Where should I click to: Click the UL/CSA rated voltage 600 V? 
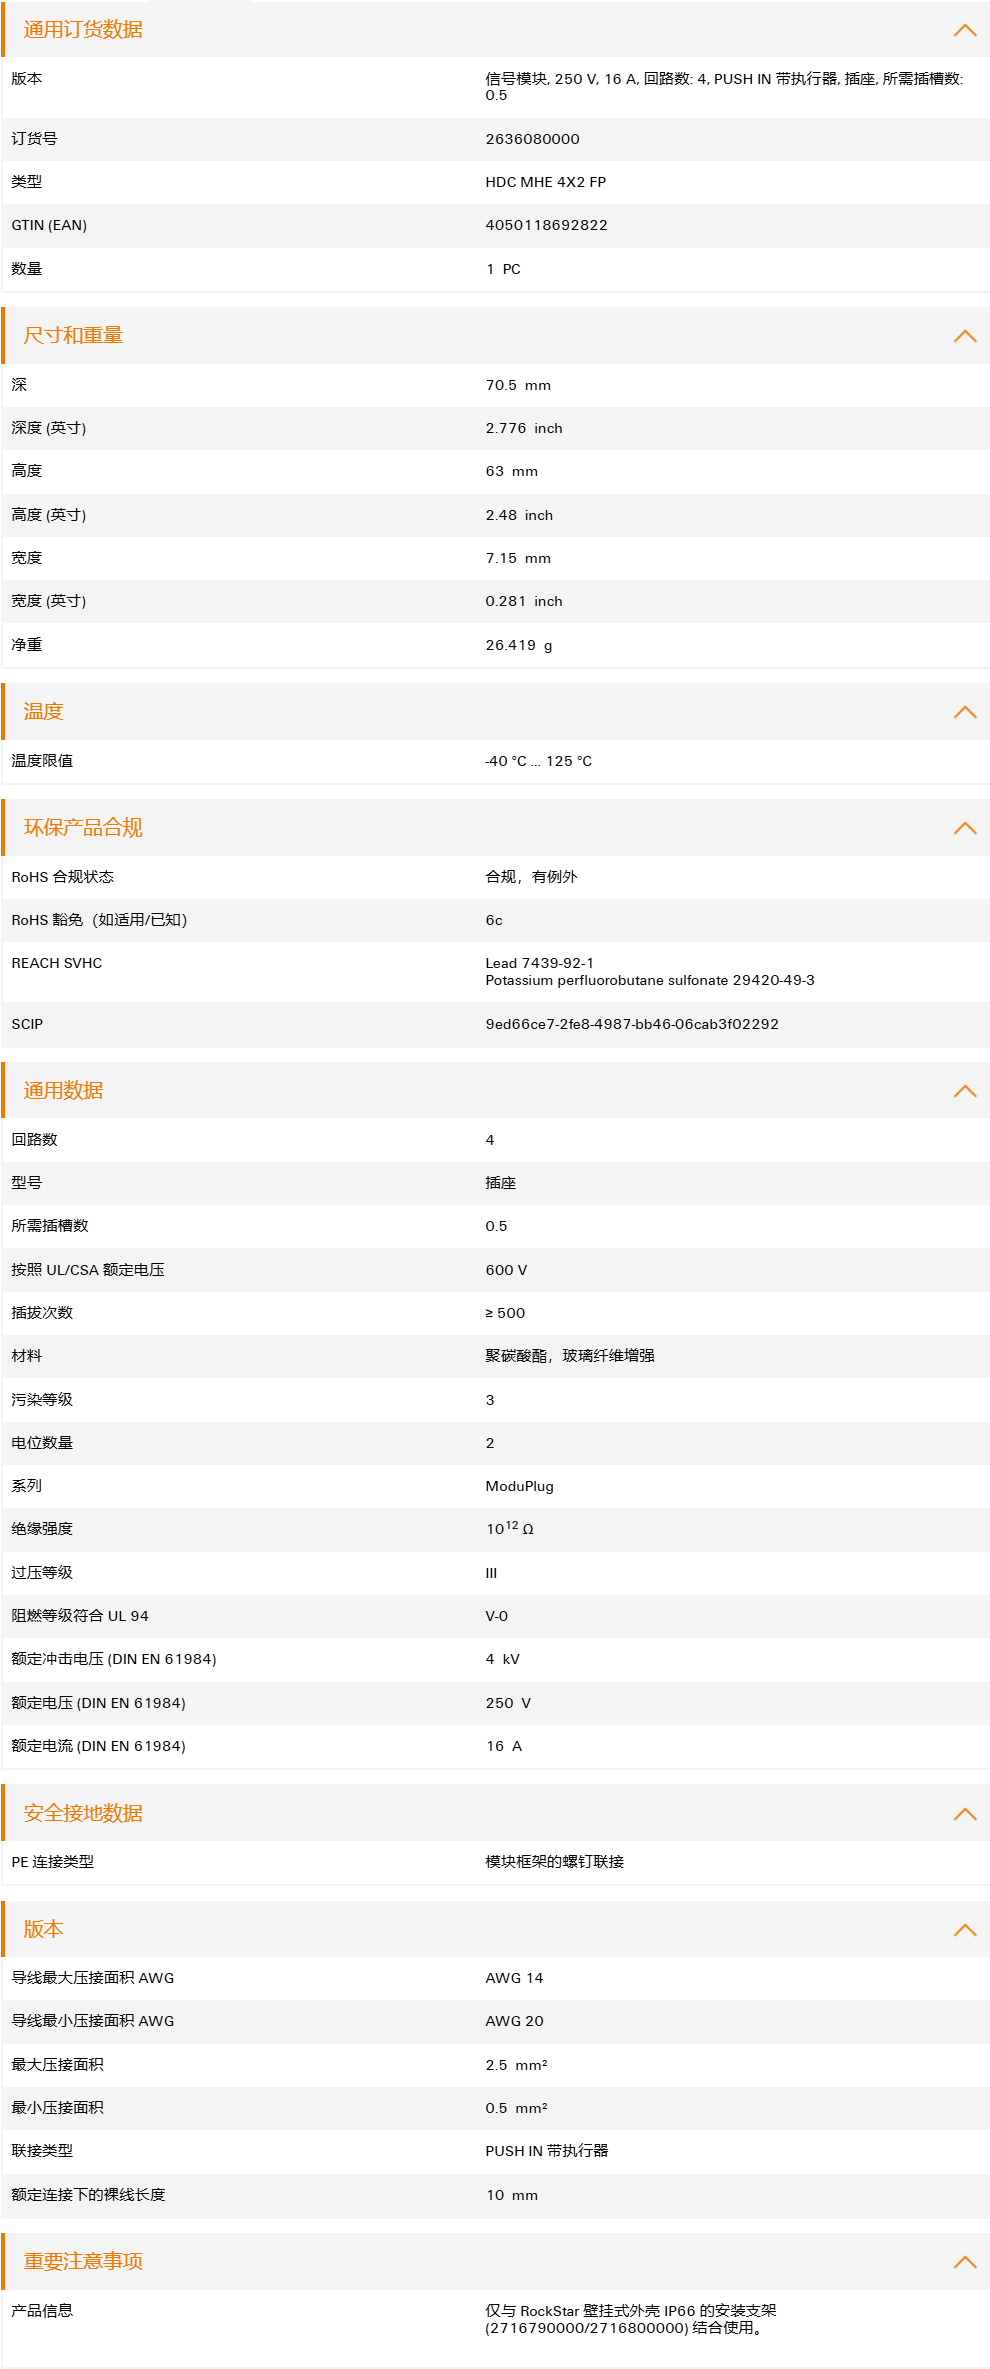pos(506,1270)
